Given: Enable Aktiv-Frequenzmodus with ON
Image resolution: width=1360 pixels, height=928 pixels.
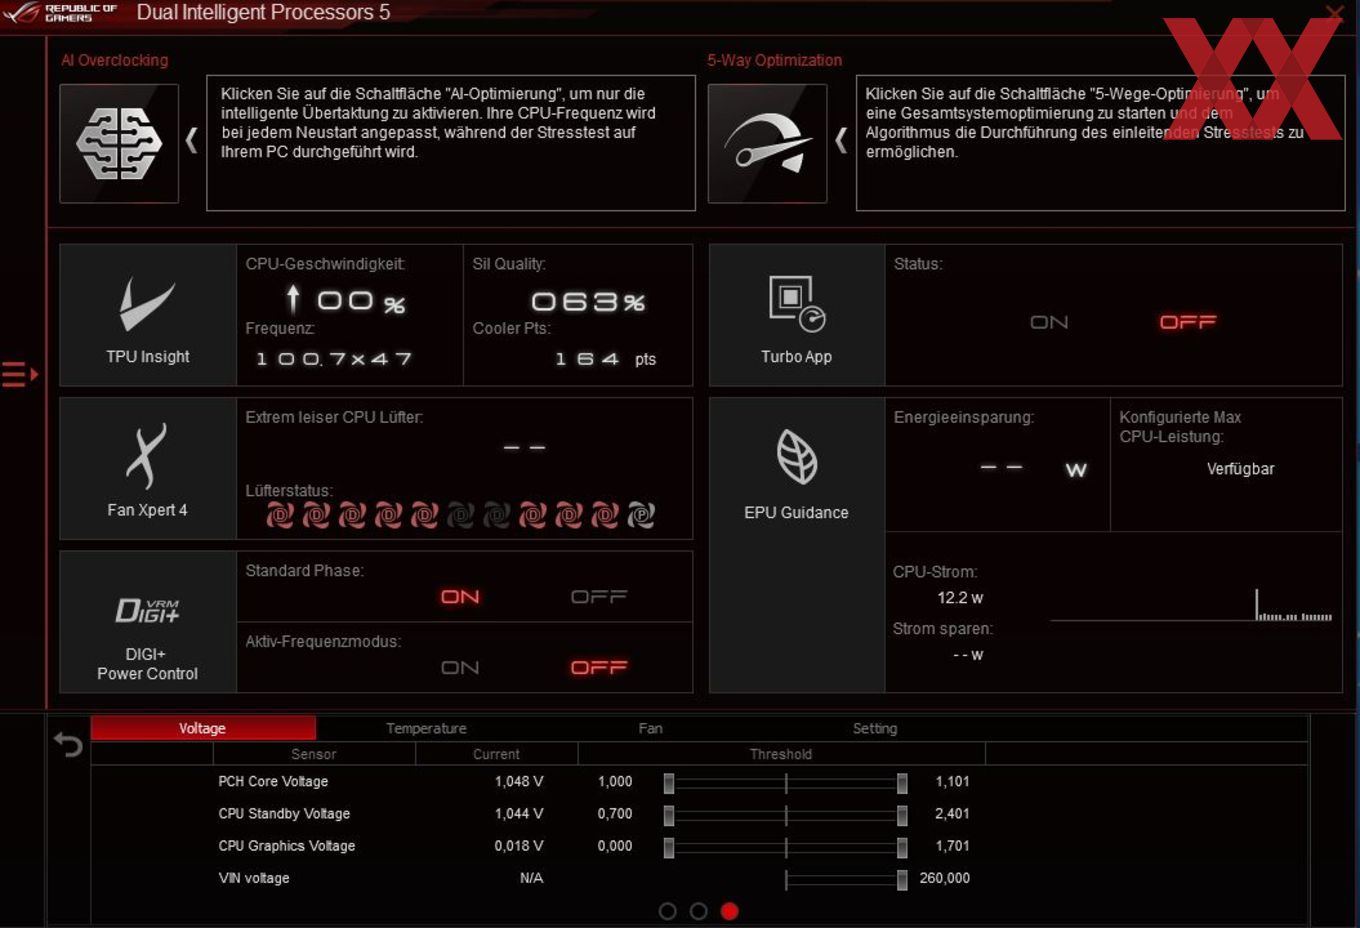Looking at the screenshot, I should (x=460, y=668).
